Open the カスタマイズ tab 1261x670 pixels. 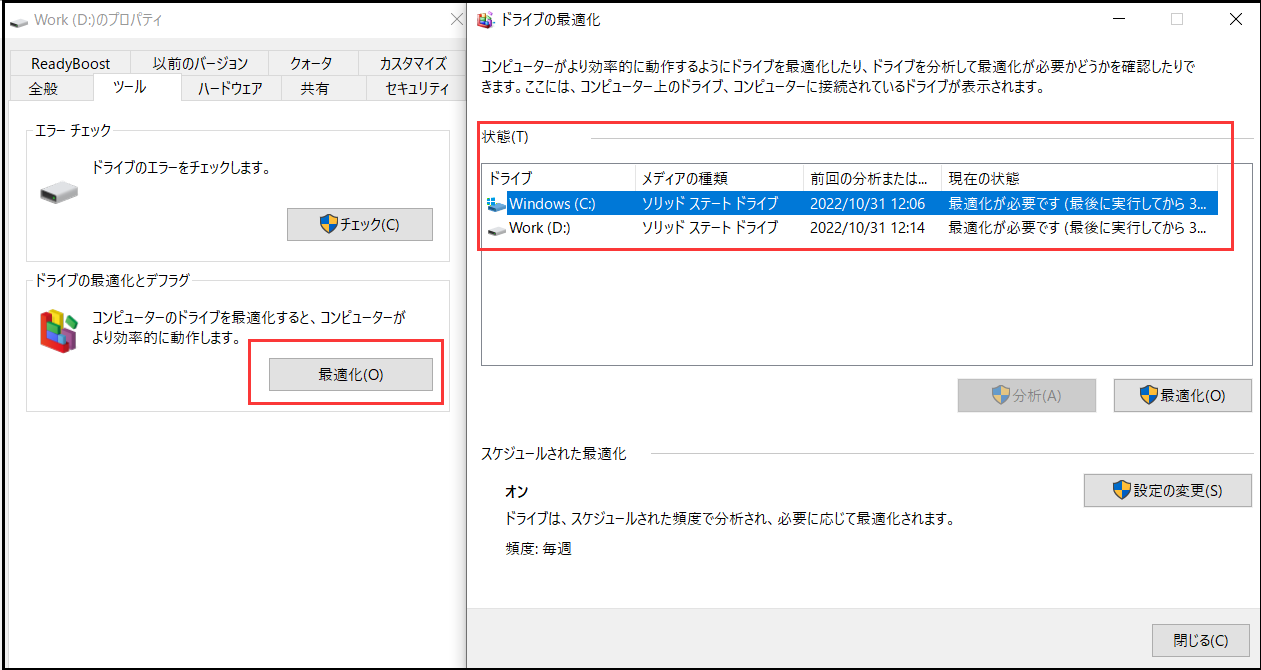click(412, 63)
